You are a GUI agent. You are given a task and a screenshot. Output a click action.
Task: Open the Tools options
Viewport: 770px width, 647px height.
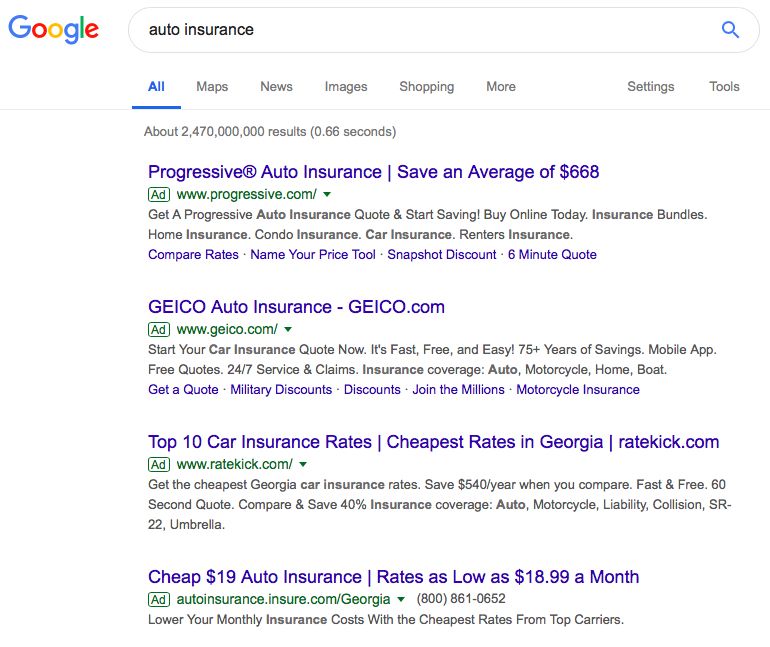(x=724, y=86)
